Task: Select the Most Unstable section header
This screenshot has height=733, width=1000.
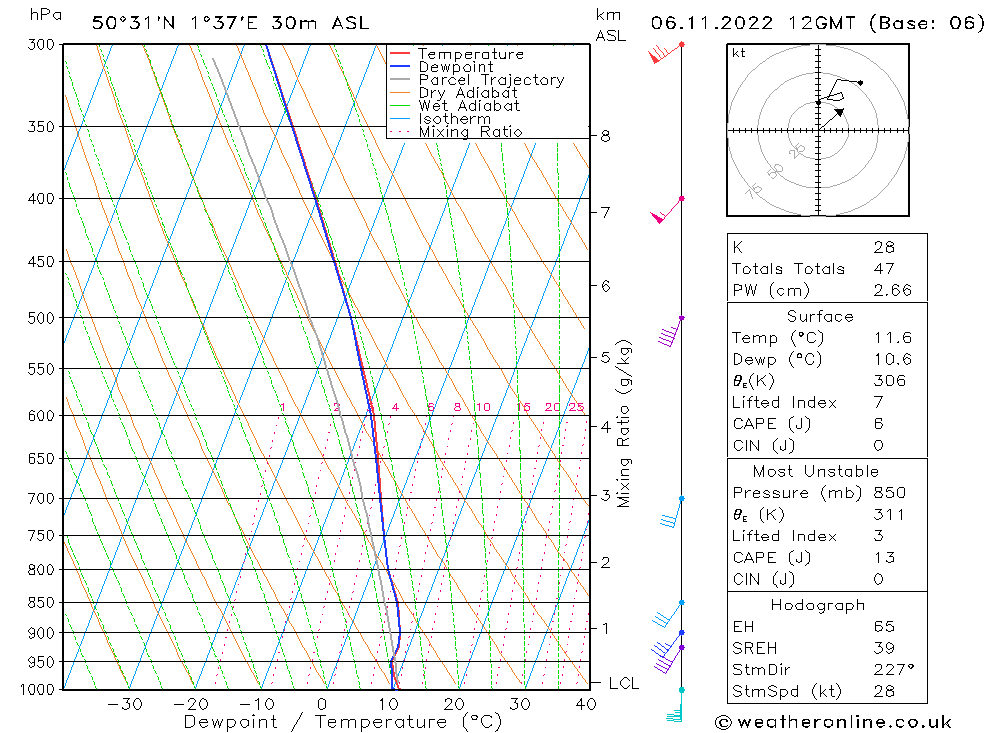Action: pos(818,471)
